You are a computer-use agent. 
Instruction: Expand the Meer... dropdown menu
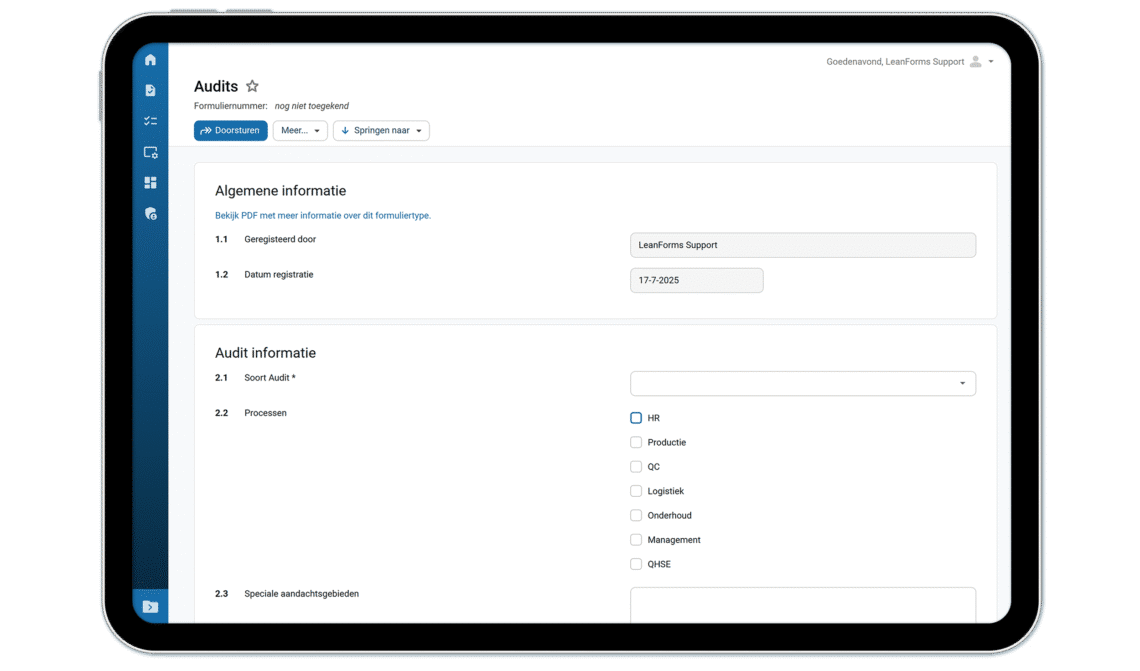300,130
